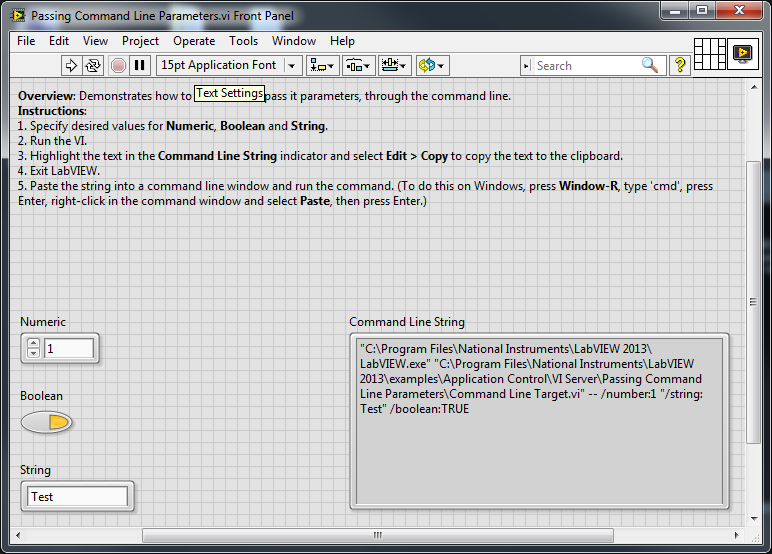Open the Project menu
Viewport: 772px width, 554px height.
(140, 41)
